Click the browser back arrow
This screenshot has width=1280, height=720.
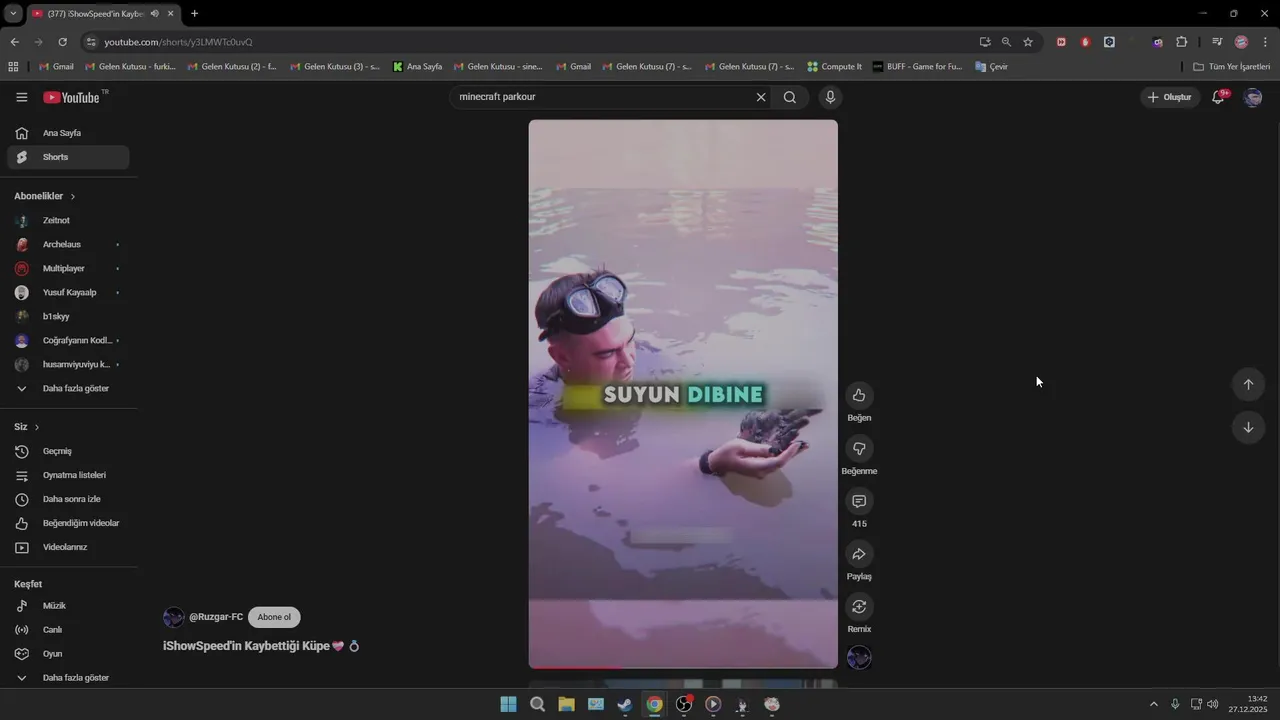[x=14, y=42]
